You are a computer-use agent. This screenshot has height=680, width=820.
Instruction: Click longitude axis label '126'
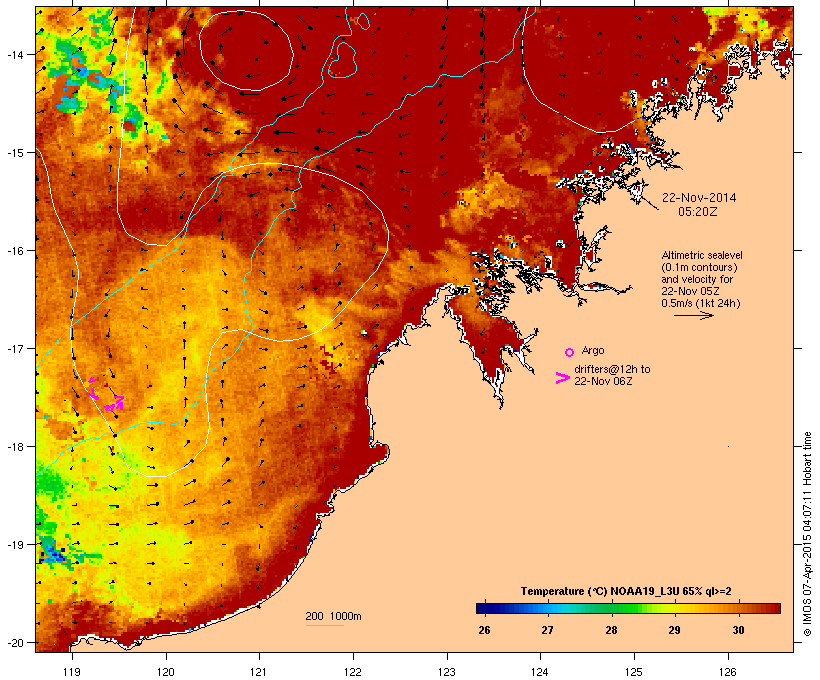coord(728,672)
